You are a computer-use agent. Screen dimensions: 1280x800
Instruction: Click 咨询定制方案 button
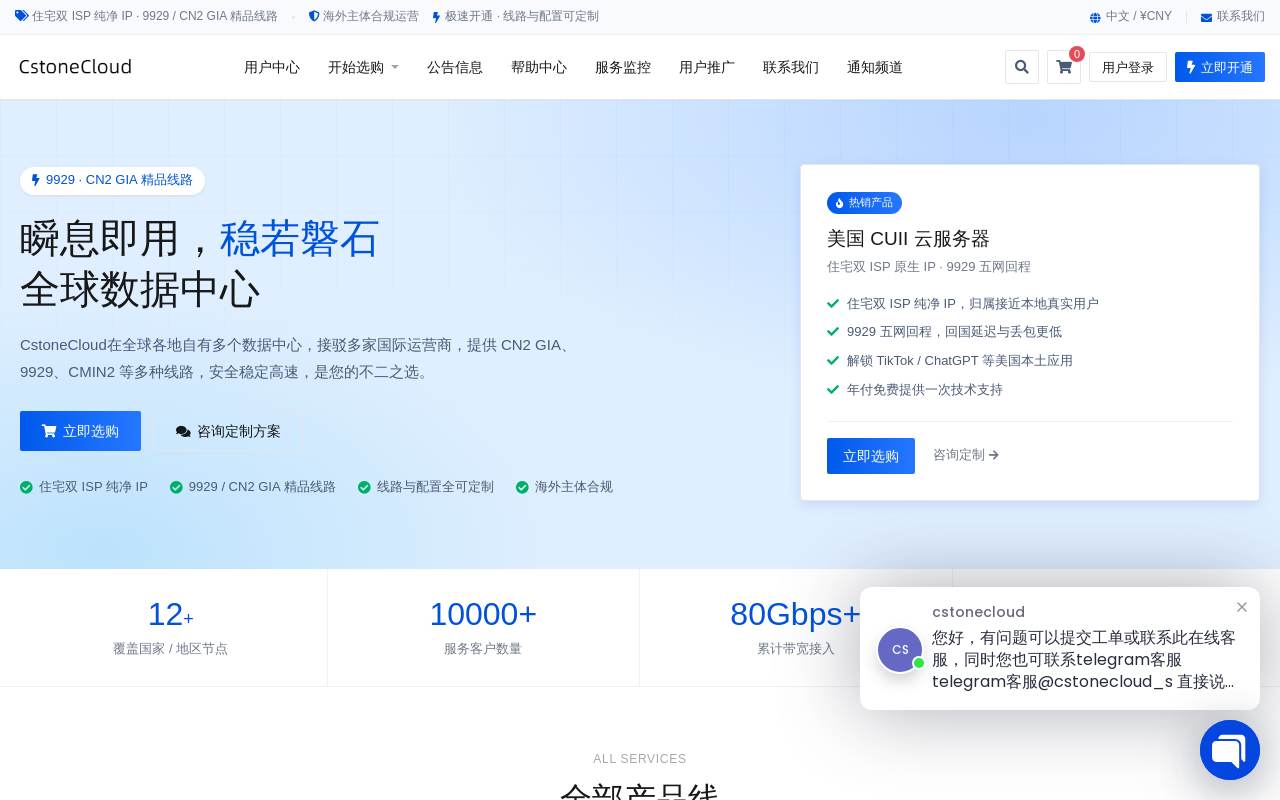228,431
